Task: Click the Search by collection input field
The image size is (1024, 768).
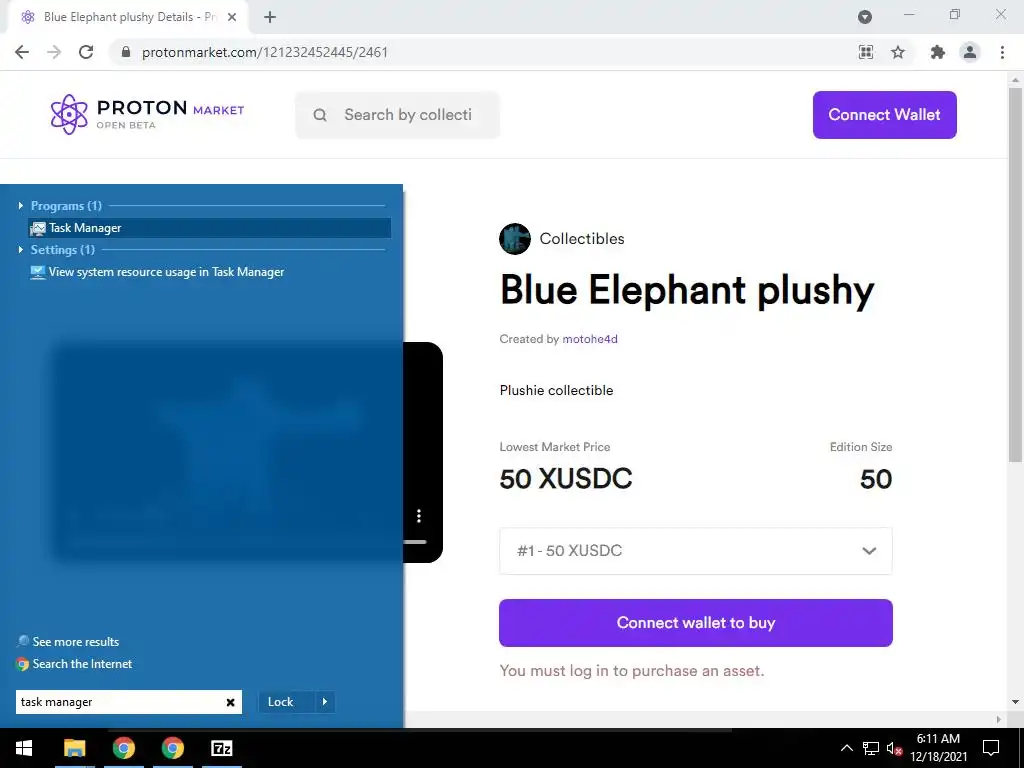Action: pyautogui.click(x=397, y=115)
